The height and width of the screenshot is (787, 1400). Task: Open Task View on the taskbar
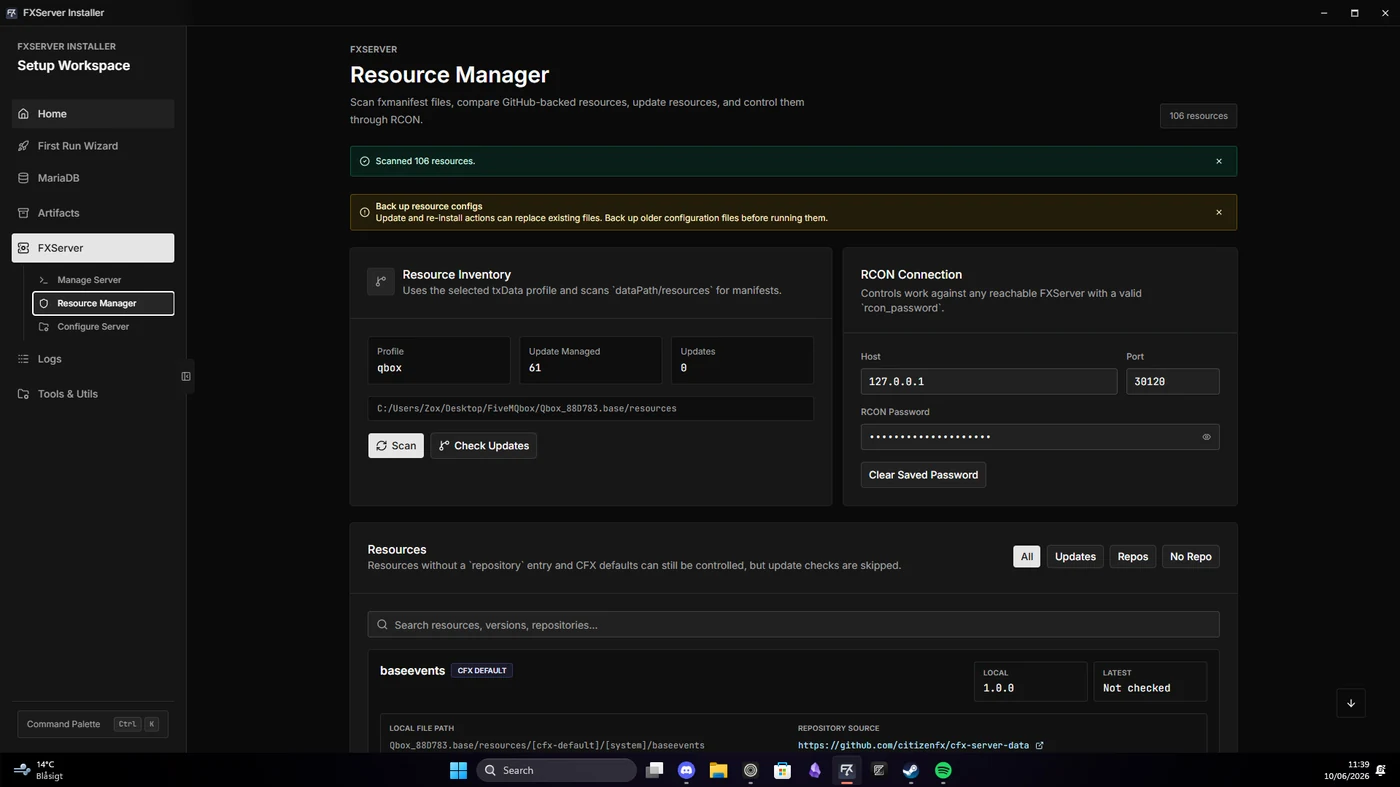[x=654, y=770]
